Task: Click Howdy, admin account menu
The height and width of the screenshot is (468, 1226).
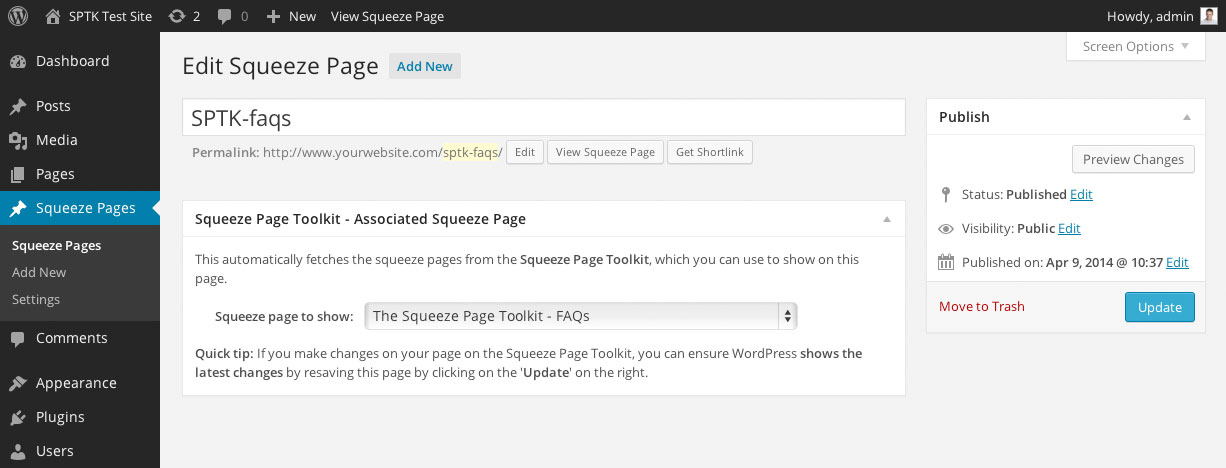Action: (x=1150, y=16)
